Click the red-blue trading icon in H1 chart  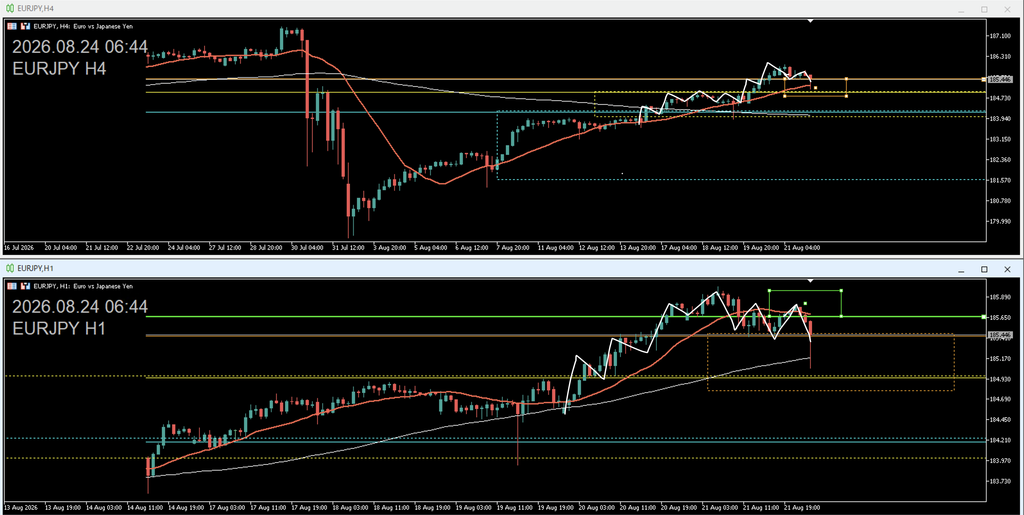[25, 286]
